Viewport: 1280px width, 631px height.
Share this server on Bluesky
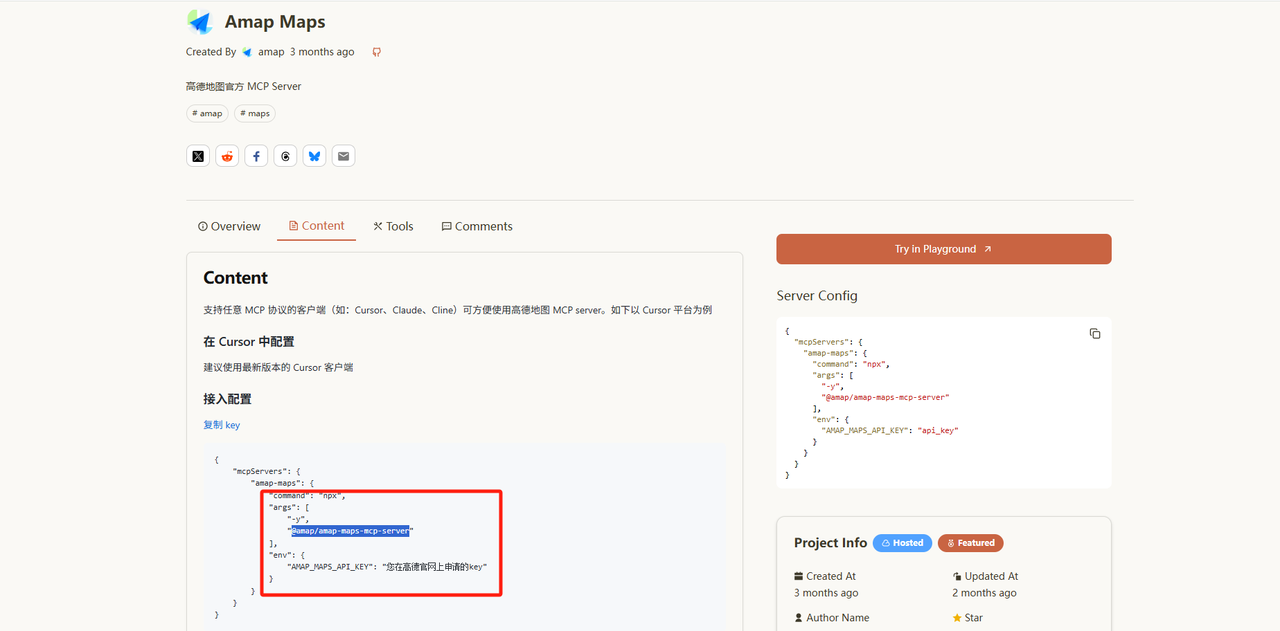click(315, 156)
